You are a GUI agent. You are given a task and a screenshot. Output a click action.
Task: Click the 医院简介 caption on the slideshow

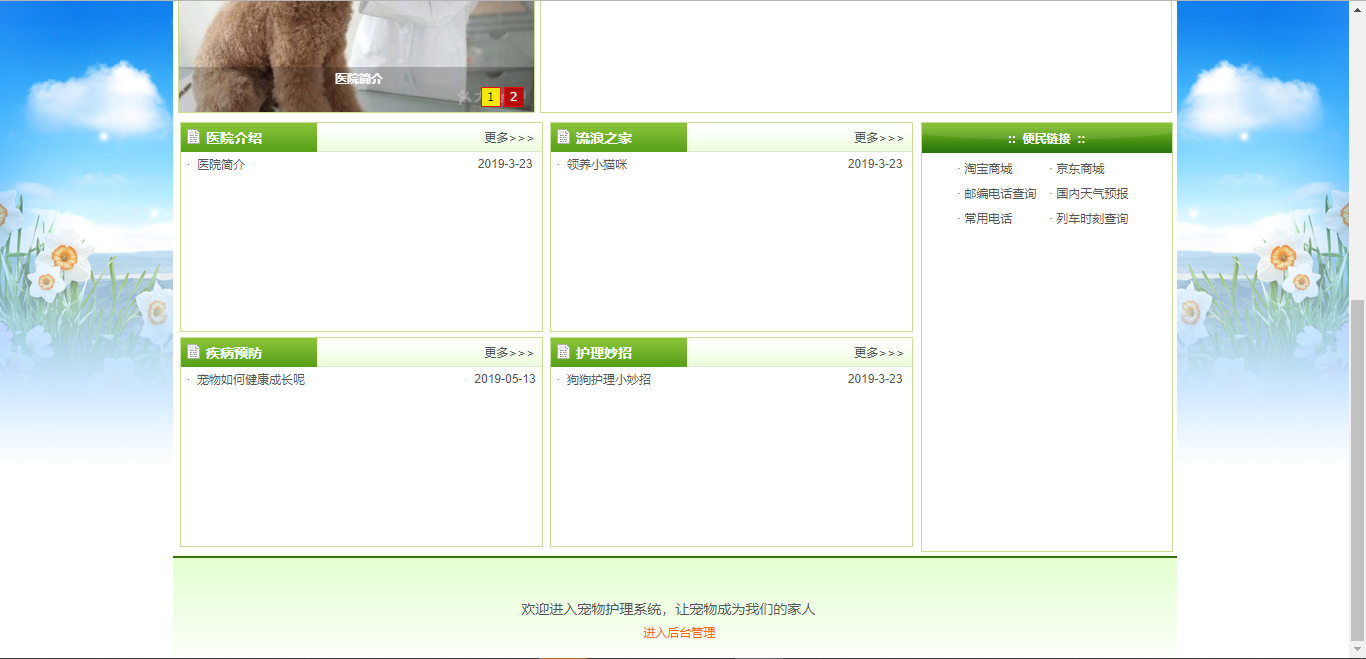point(359,78)
